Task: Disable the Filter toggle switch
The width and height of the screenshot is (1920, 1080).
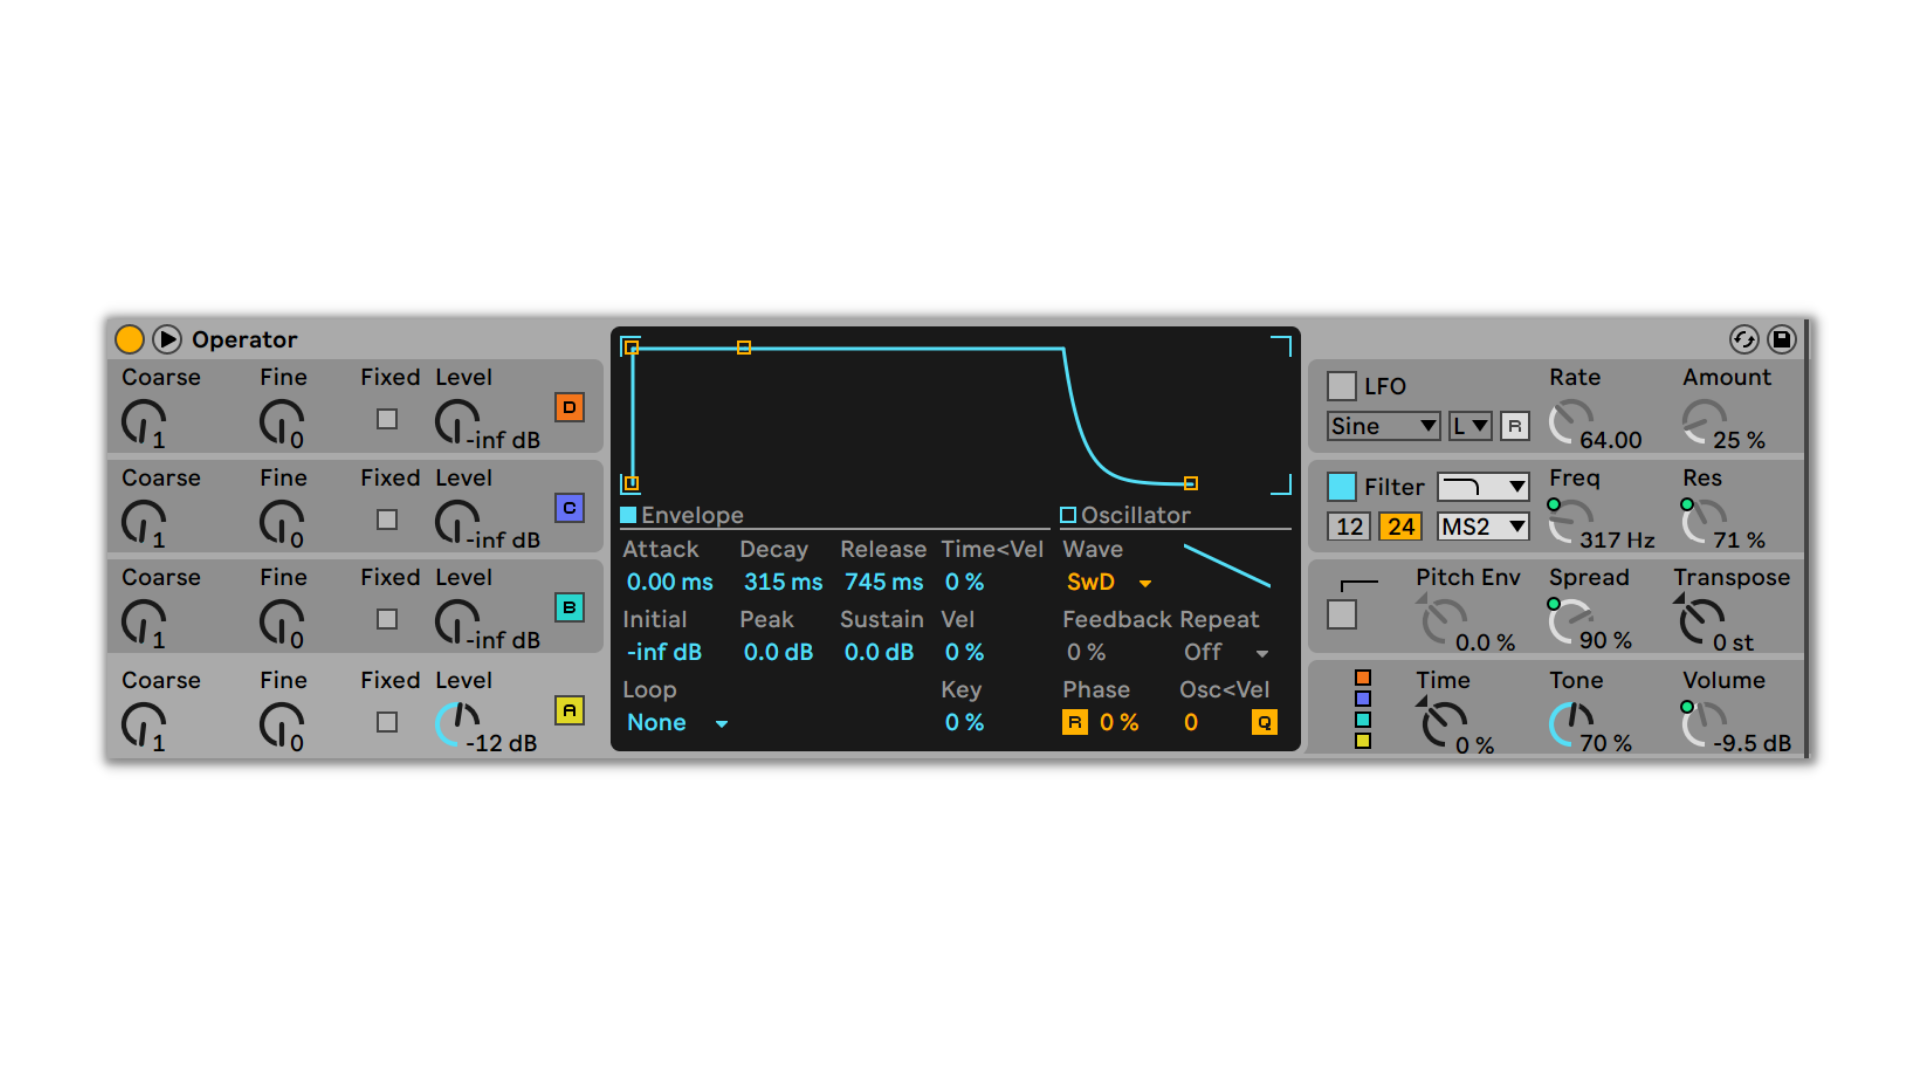Action: 1341,487
